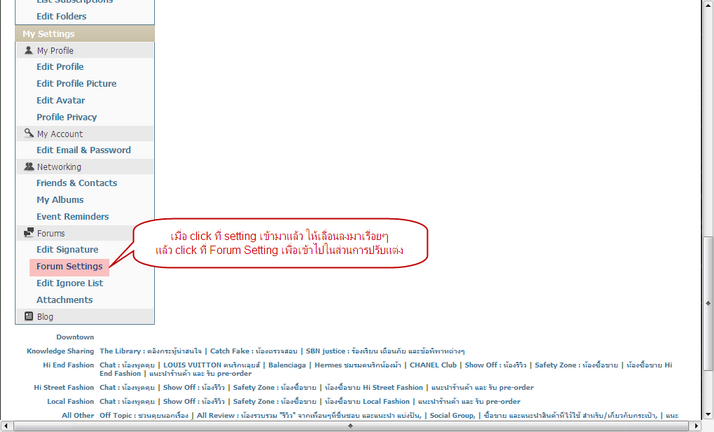This screenshot has width=714, height=432.
Task: Select Edit Avatar link
Action: tap(60, 100)
